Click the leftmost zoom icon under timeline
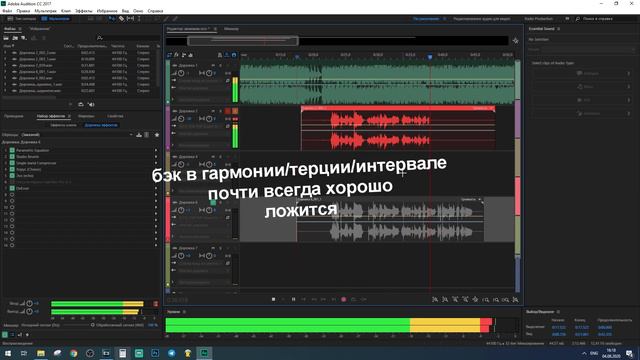Screen dimensions: 640x360 435,300
